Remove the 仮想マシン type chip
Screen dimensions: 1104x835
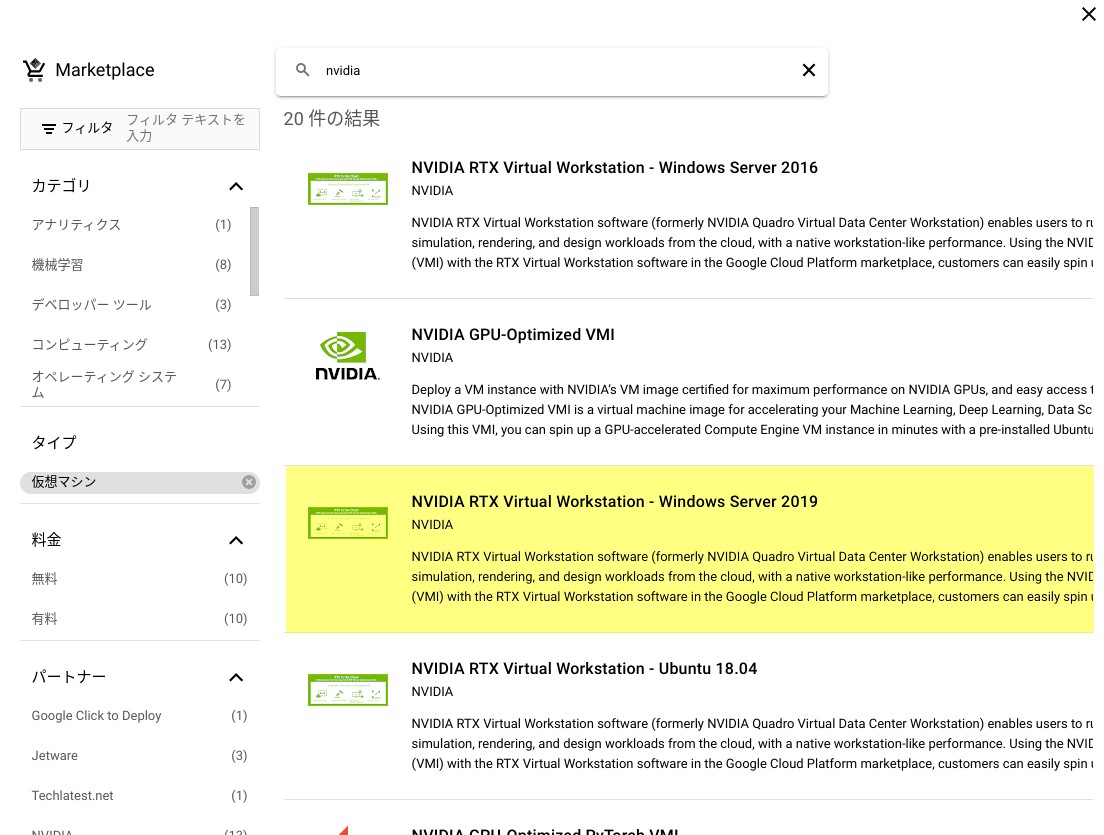[x=249, y=482]
